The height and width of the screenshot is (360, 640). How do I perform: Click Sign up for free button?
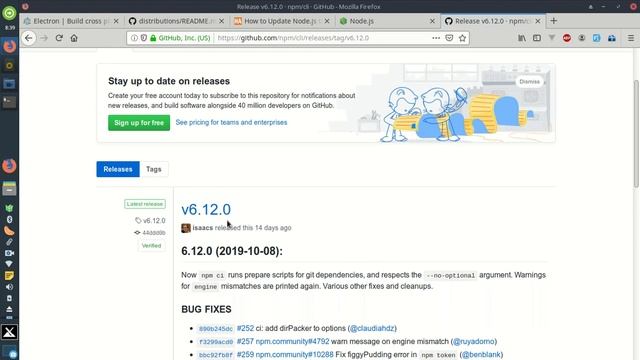coord(139,122)
